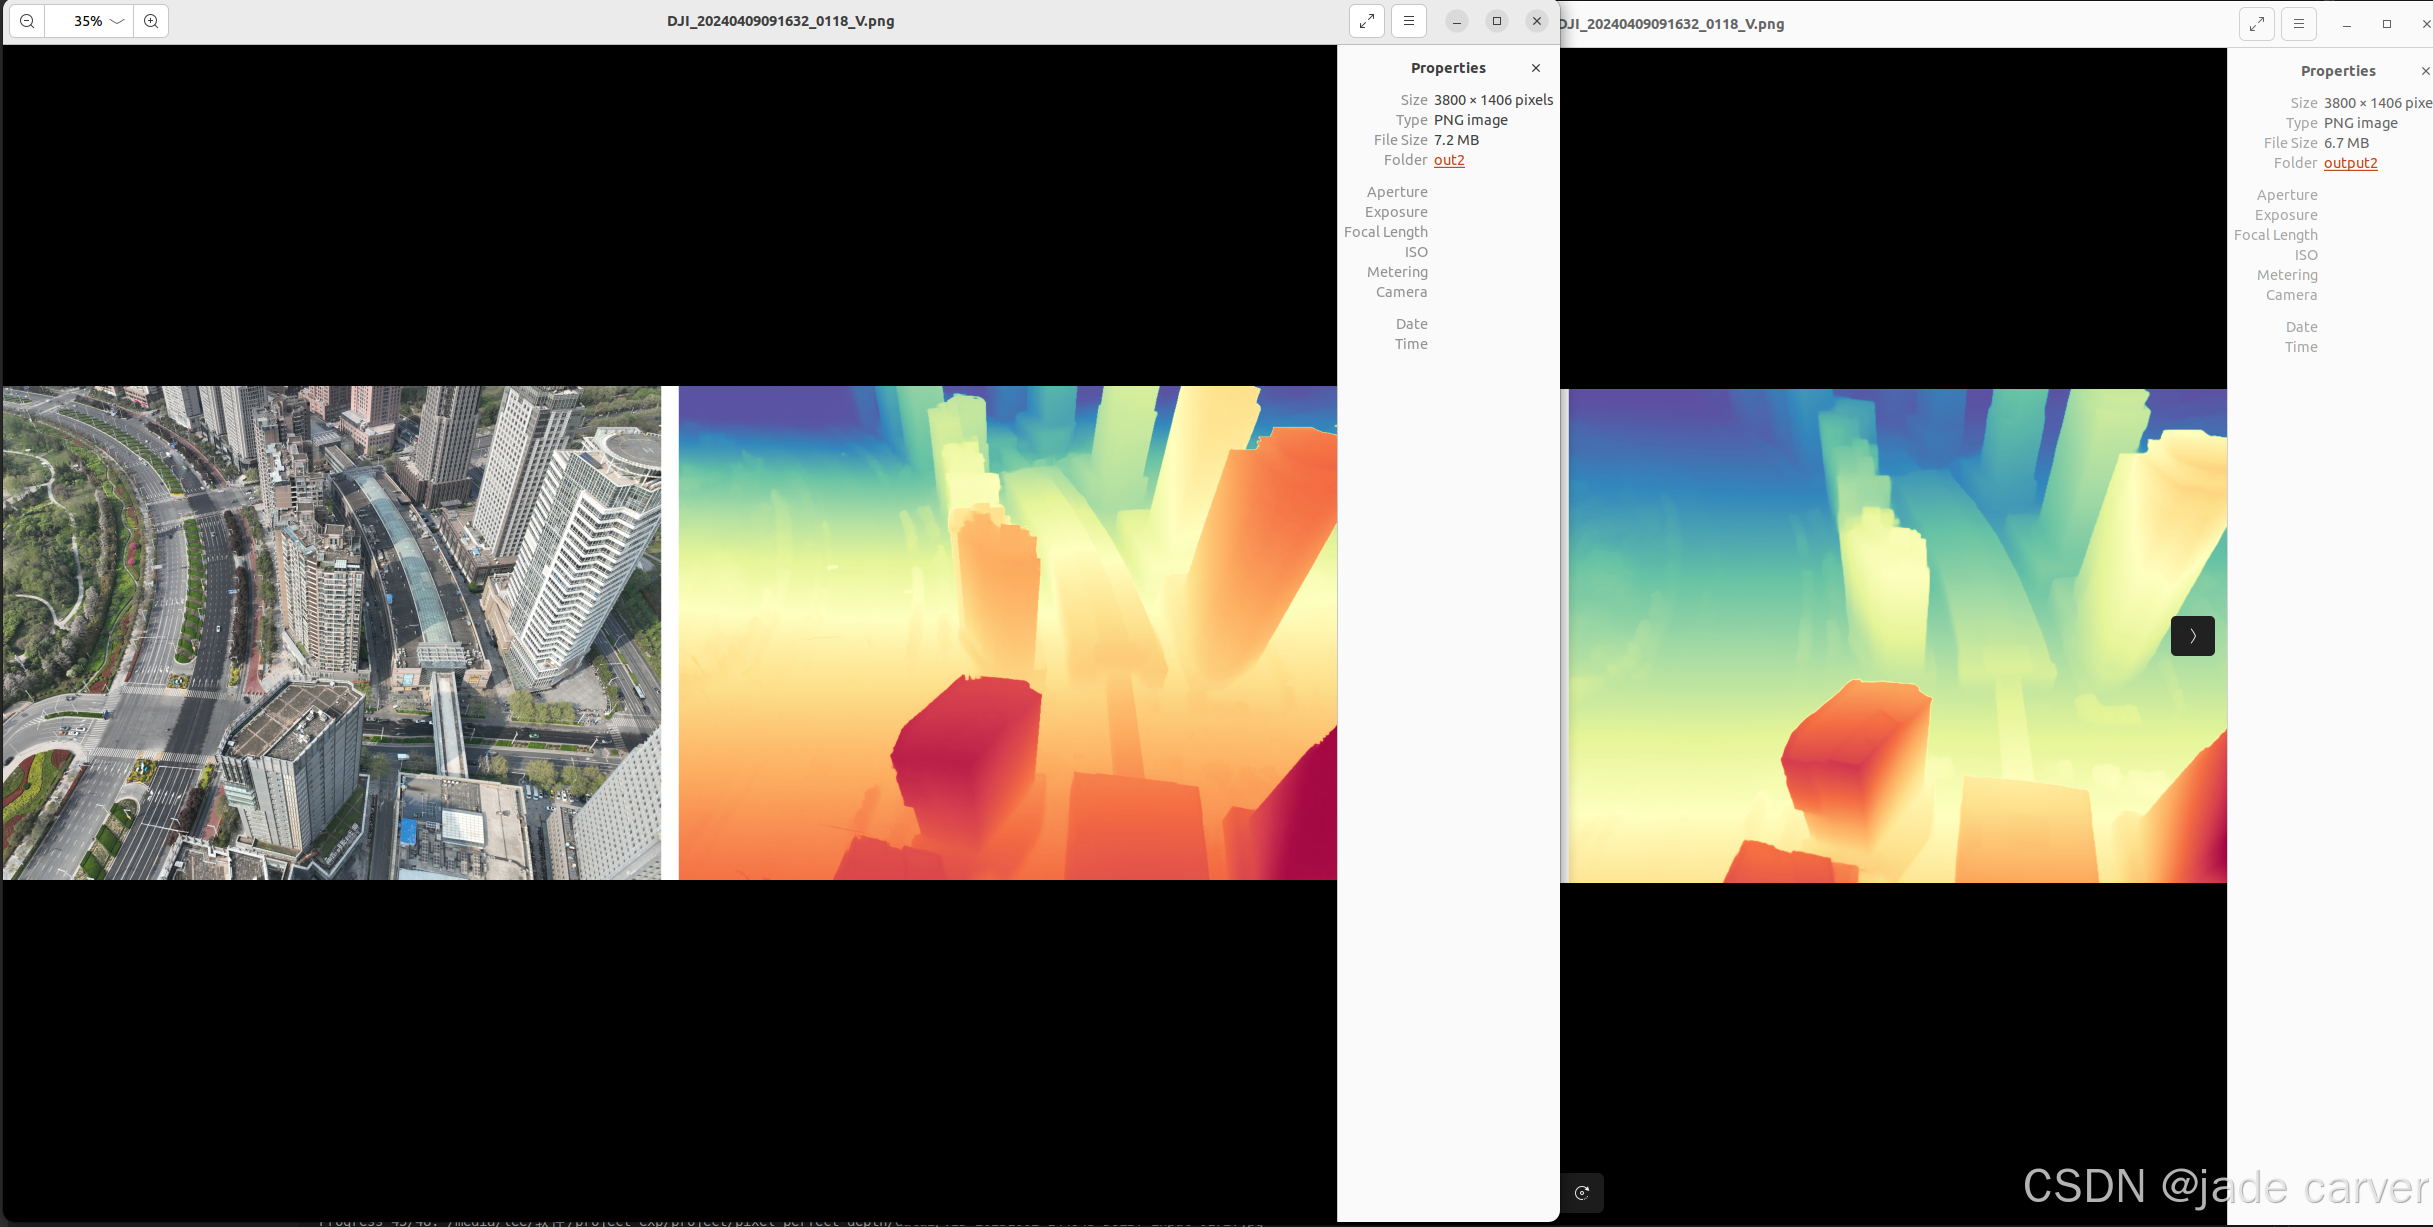Open the out2 folder link
This screenshot has width=2433, height=1227.
coord(1449,160)
